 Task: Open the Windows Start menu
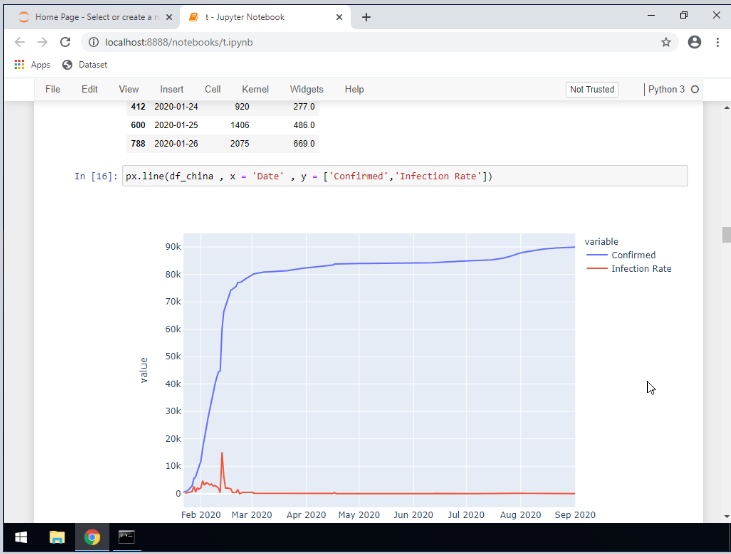pos(21,538)
